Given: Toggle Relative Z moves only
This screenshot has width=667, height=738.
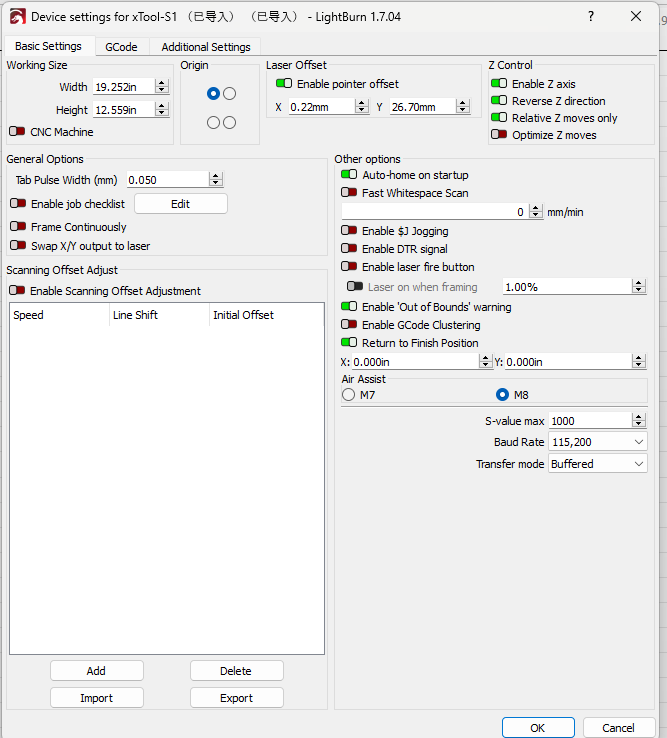Looking at the screenshot, I should coord(499,117).
